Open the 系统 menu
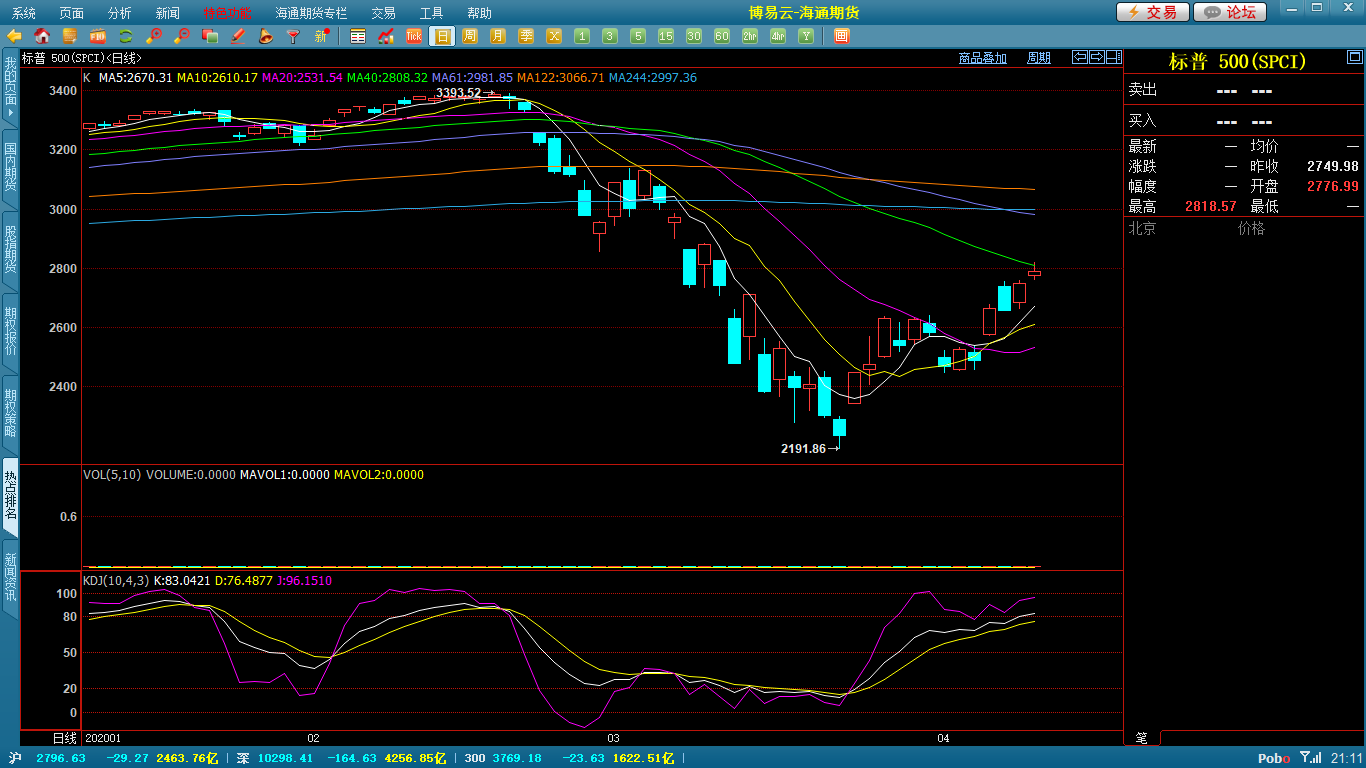Image resolution: width=1366 pixels, height=768 pixels. pyautogui.click(x=24, y=13)
